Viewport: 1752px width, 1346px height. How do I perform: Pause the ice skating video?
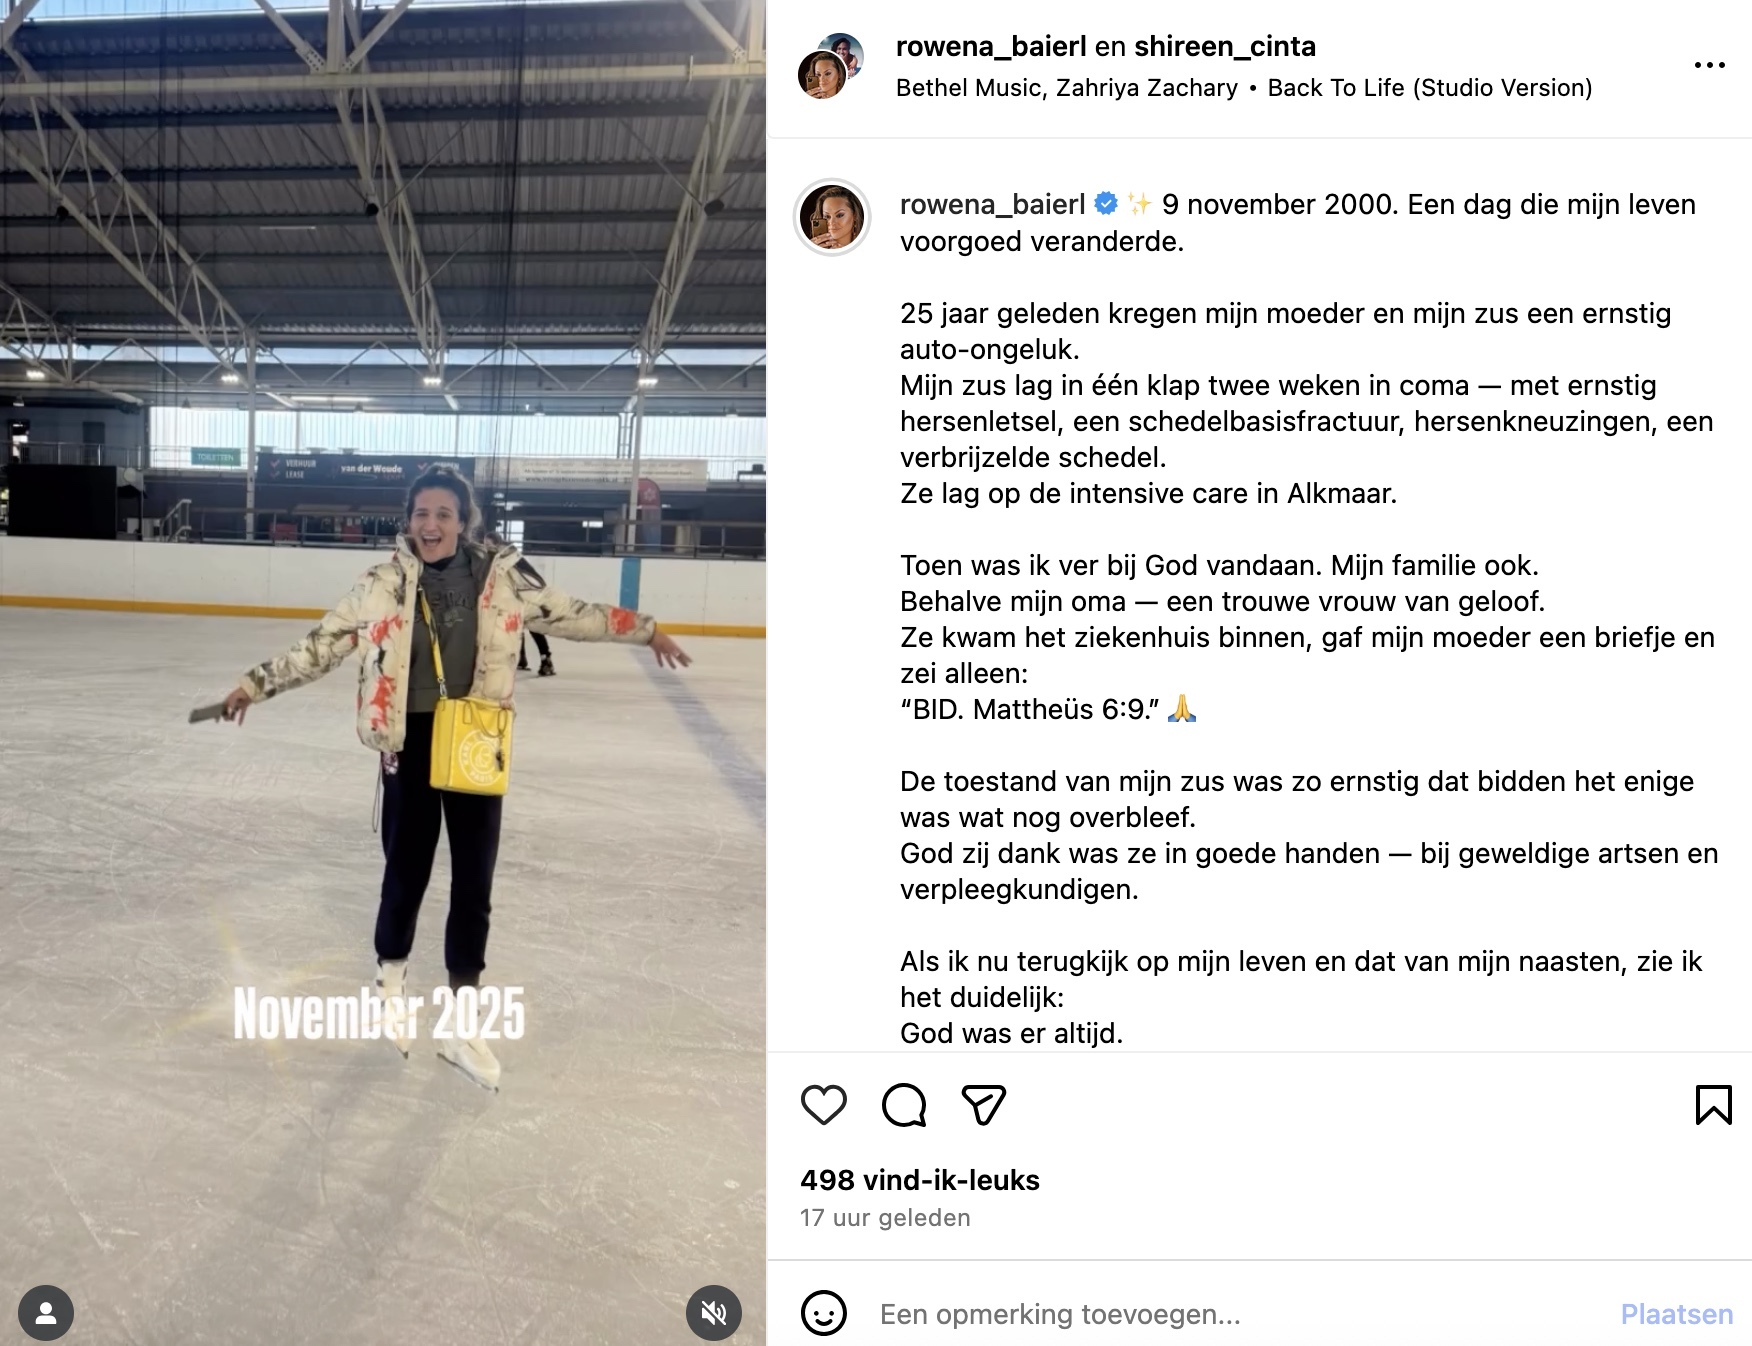[x=383, y=673]
